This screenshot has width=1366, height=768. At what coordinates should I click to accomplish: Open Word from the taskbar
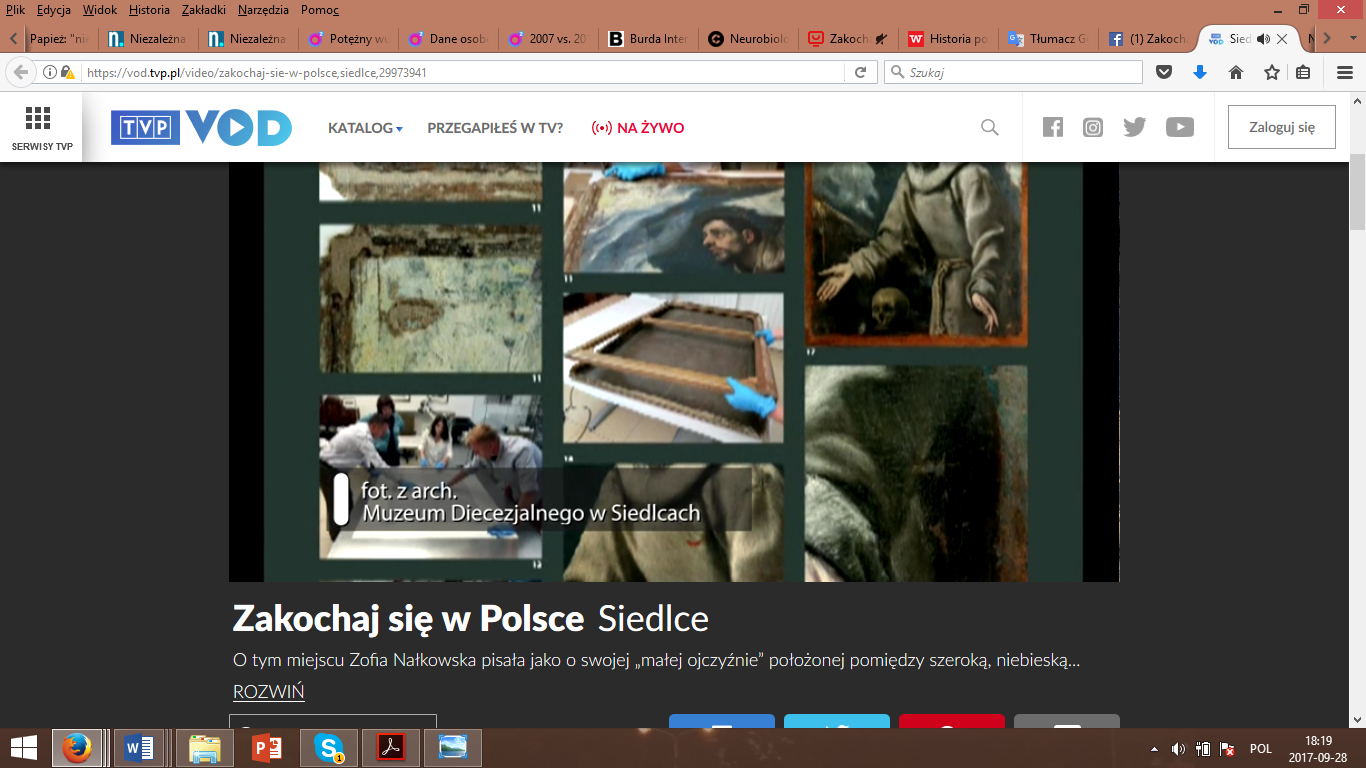tap(140, 747)
